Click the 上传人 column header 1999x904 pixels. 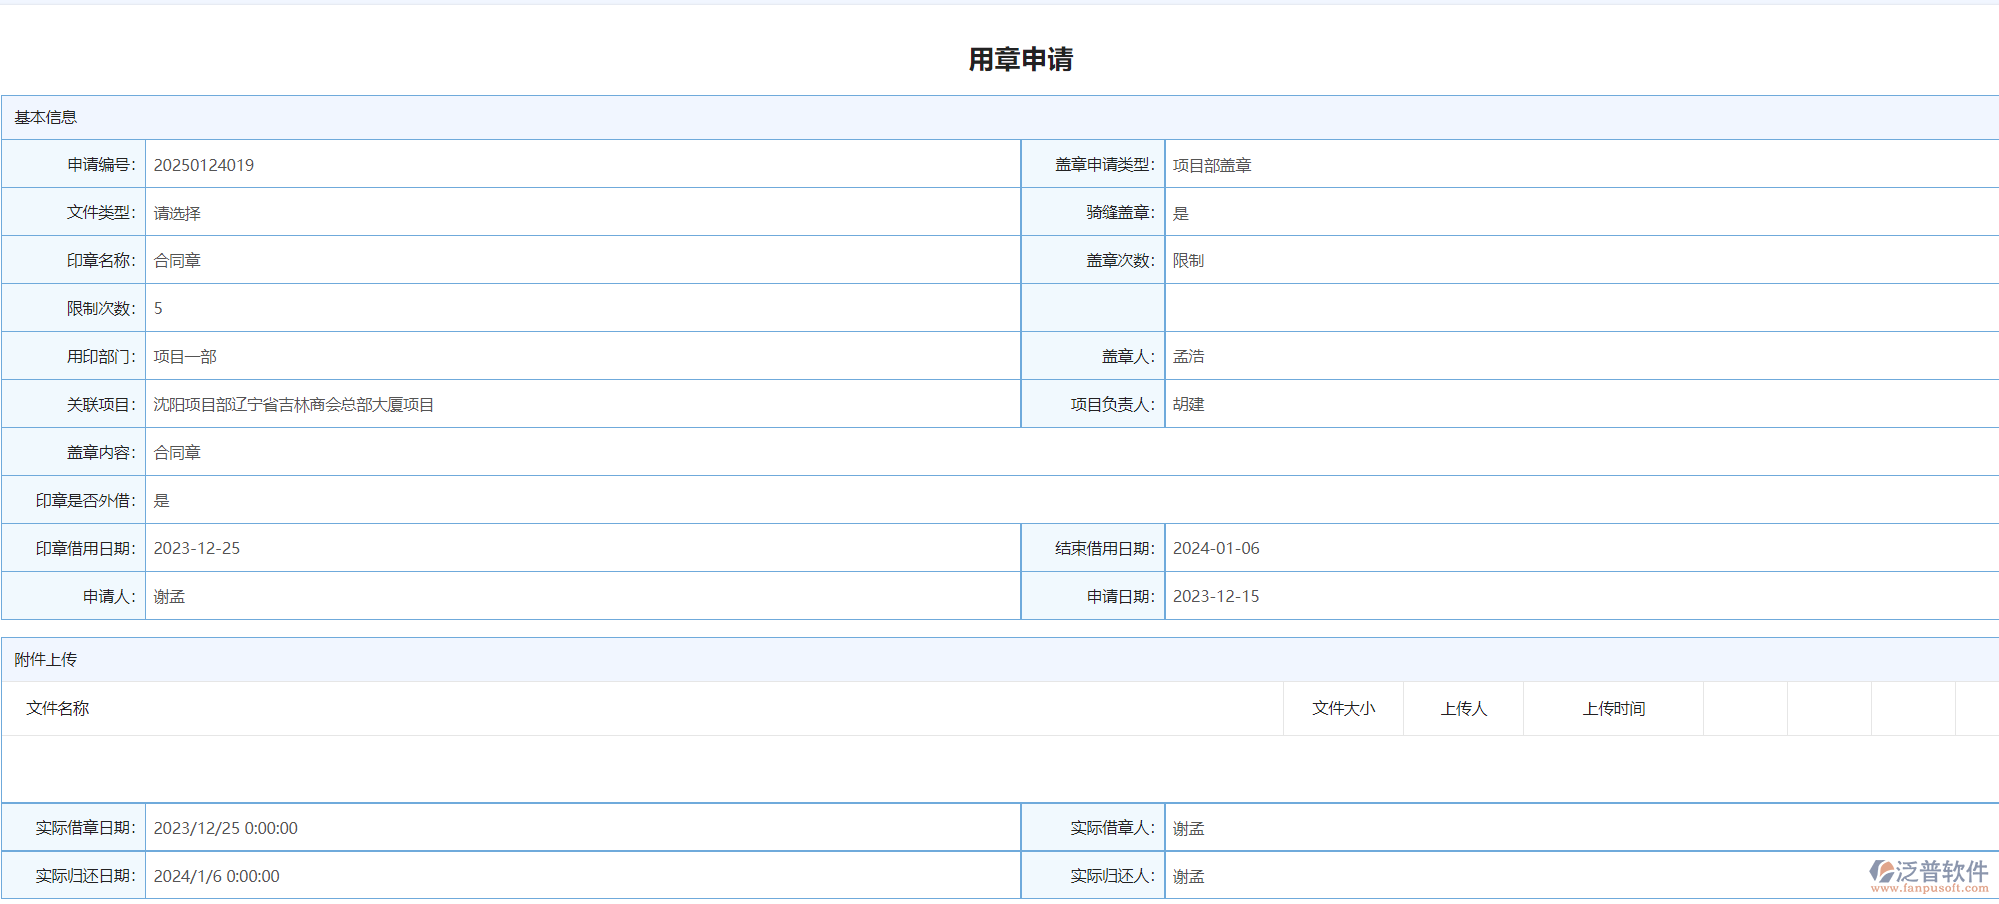click(1463, 709)
